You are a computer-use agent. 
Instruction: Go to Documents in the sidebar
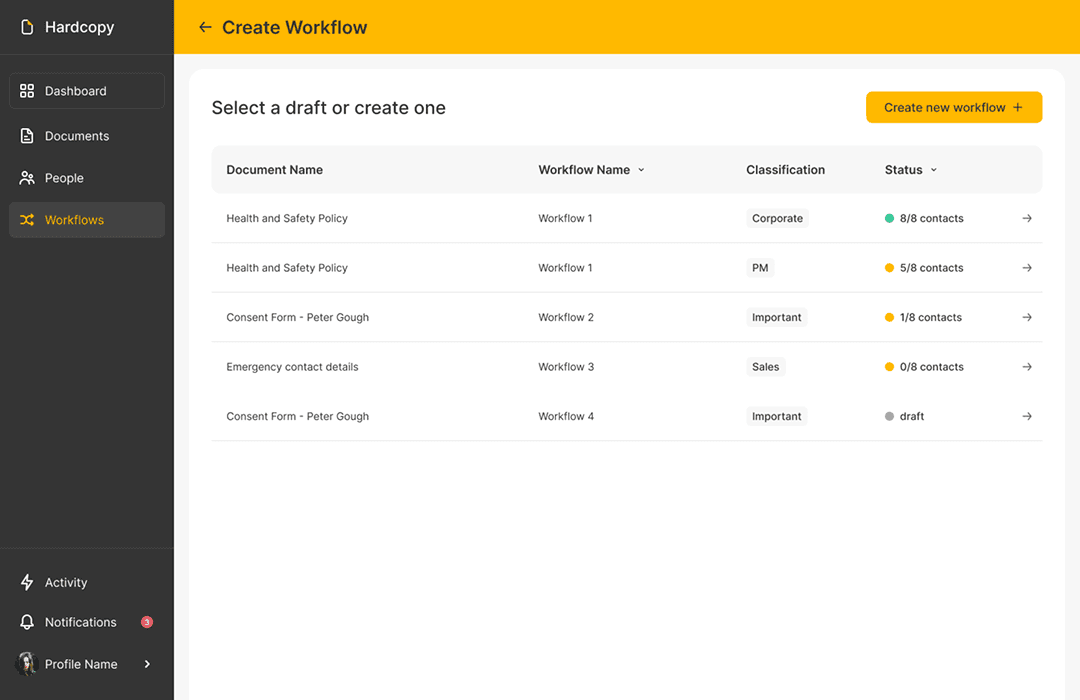76,136
